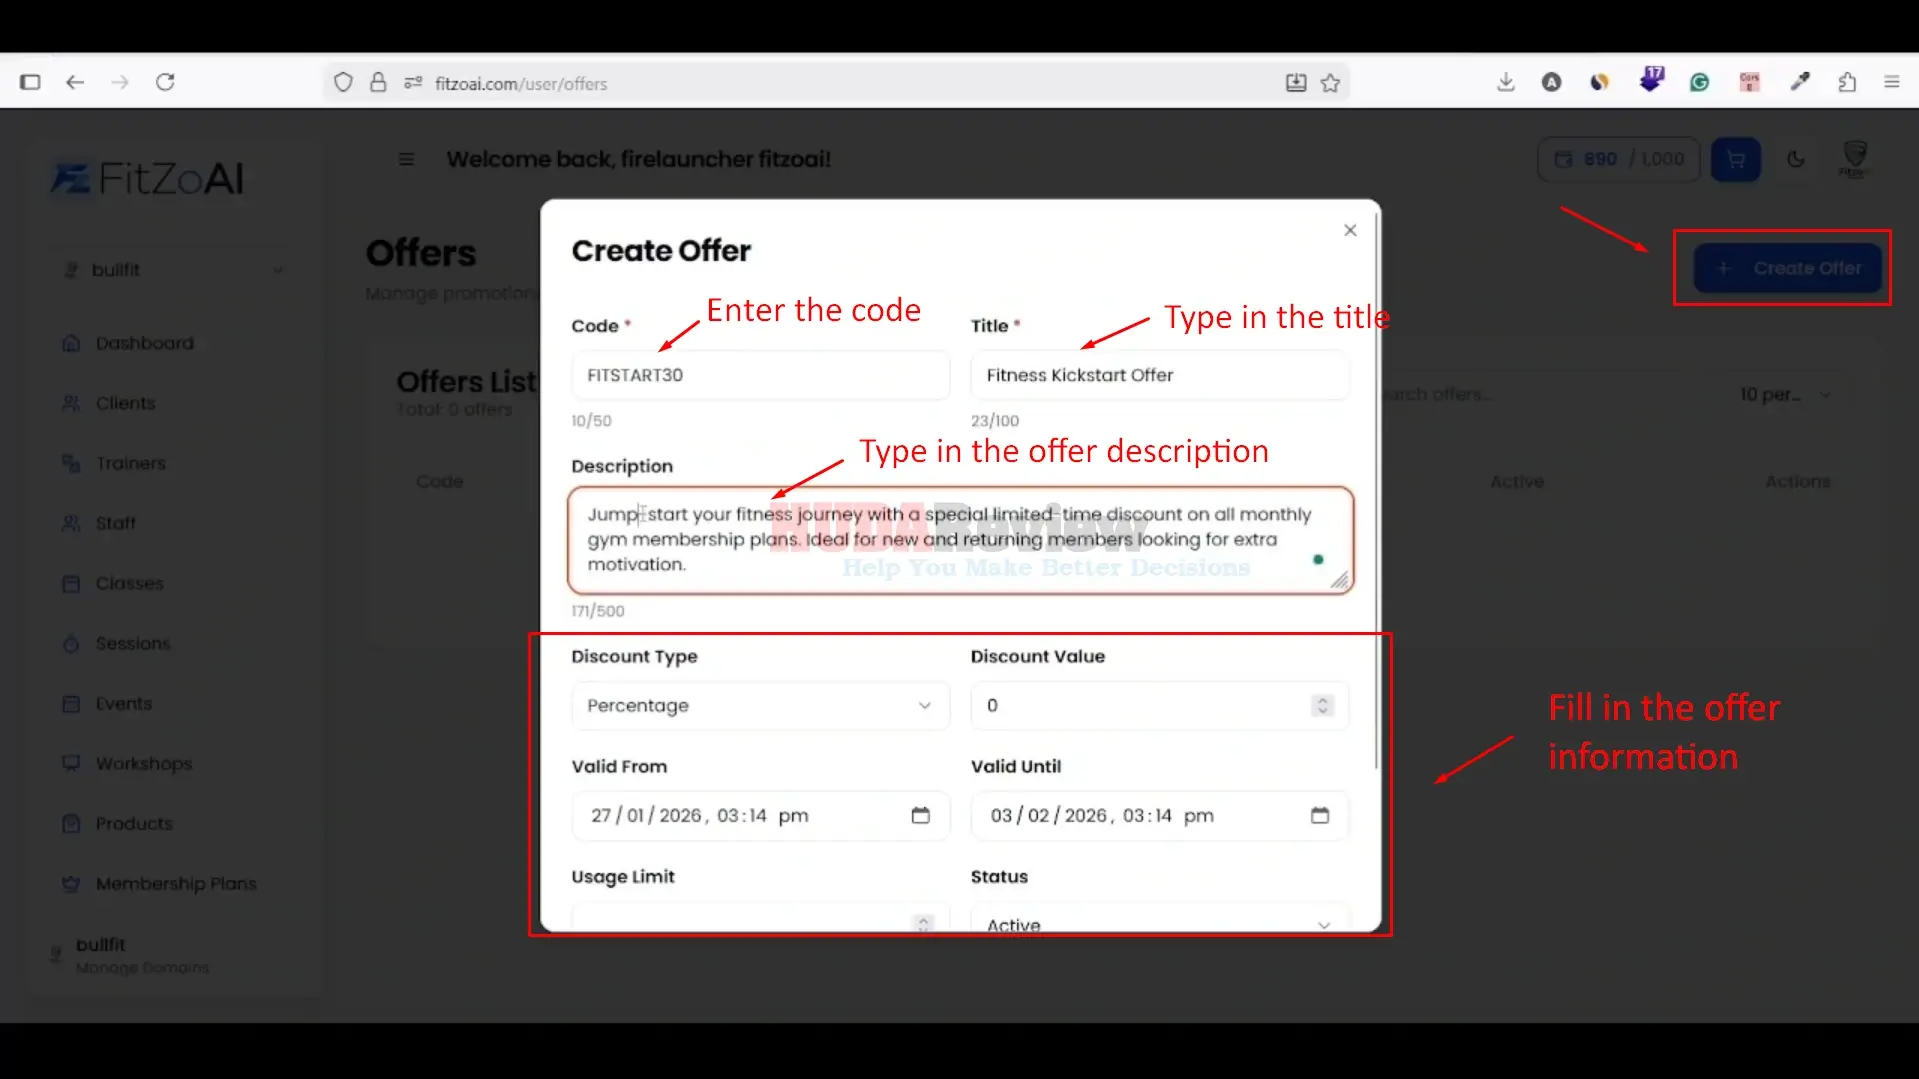Open the Valid From calendar picker
The height and width of the screenshot is (1079, 1919).
click(x=920, y=816)
